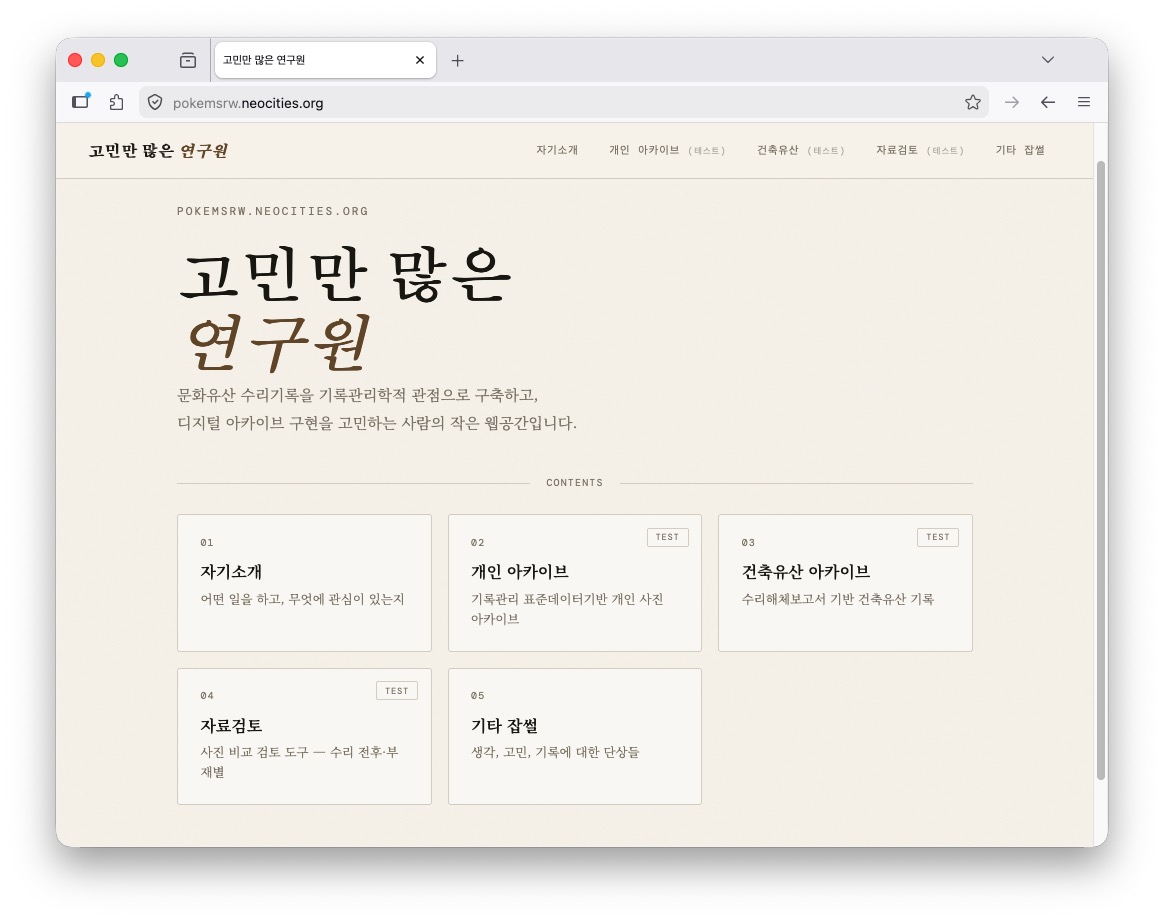Click the TEST badge on 개인 아카이브 card
The width and height of the screenshot is (1164, 921).
tap(667, 537)
